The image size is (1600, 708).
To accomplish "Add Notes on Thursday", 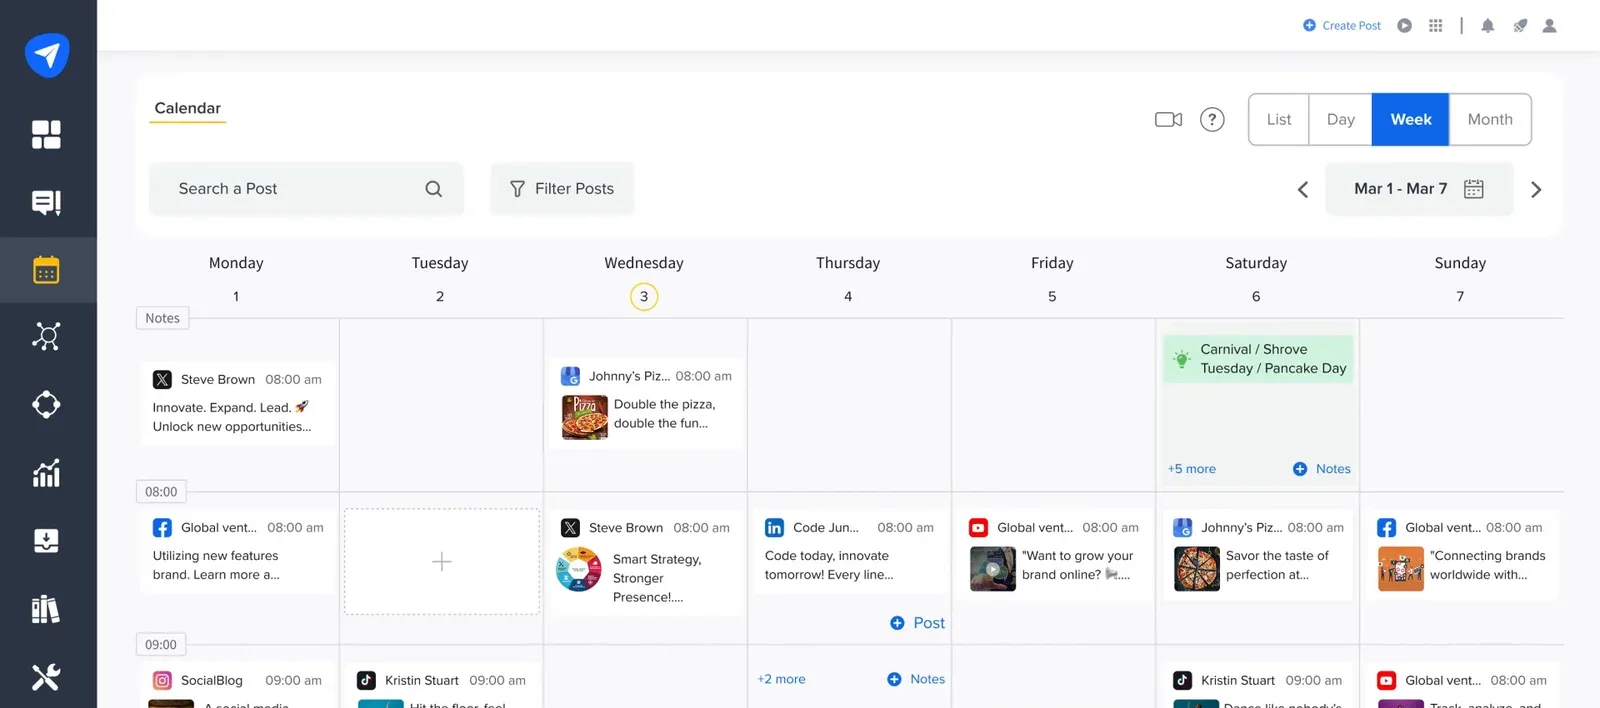I will point(916,679).
